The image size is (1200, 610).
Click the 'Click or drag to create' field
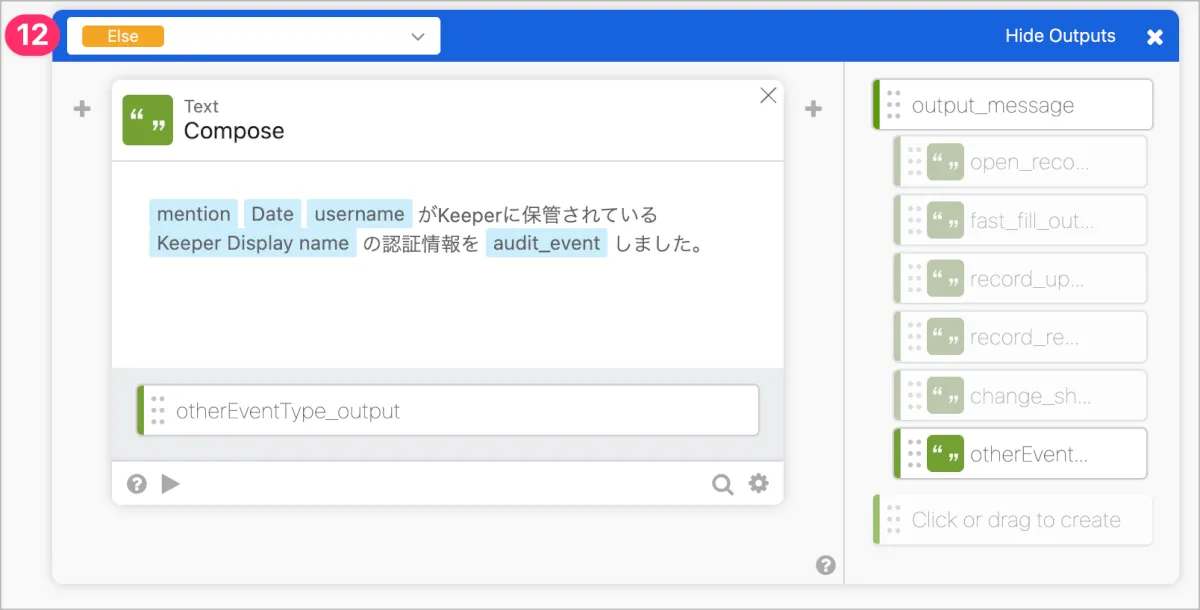pos(1014,520)
